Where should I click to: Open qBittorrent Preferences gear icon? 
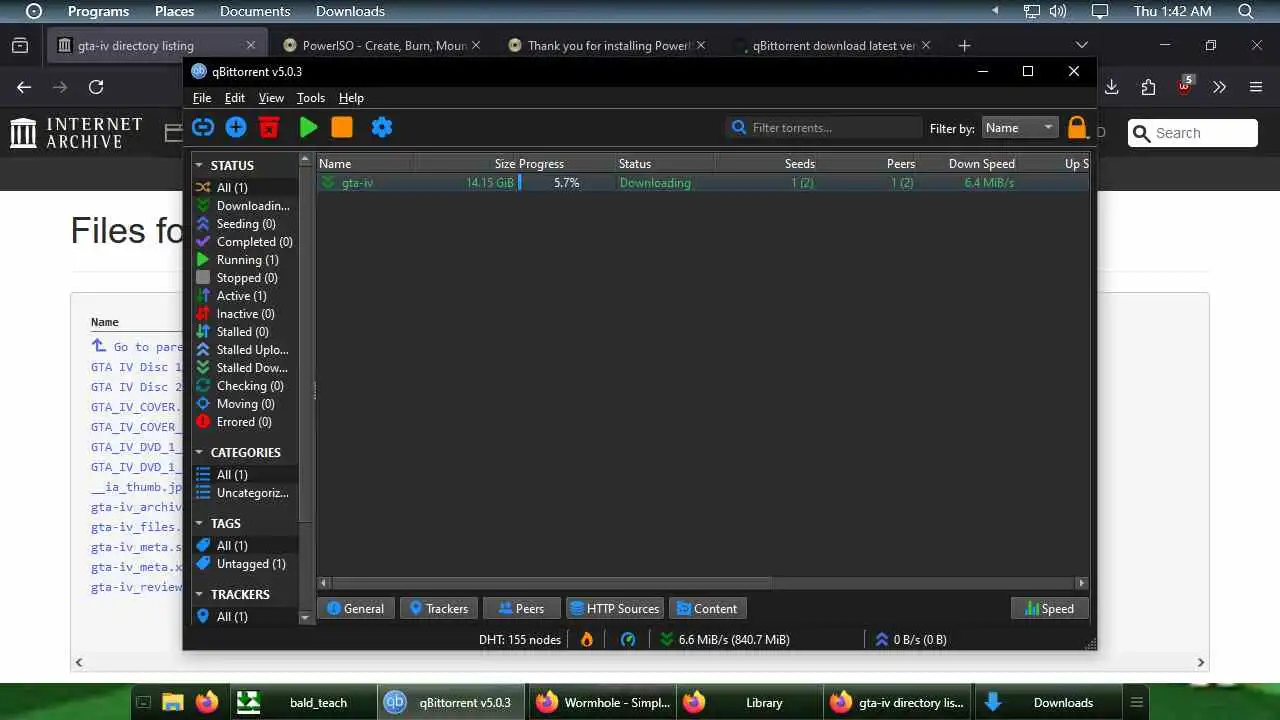point(382,127)
